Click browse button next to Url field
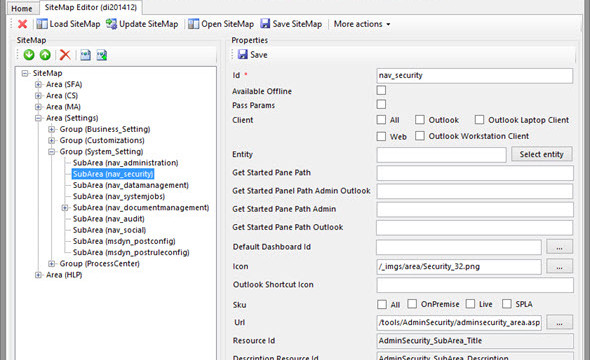 point(560,322)
